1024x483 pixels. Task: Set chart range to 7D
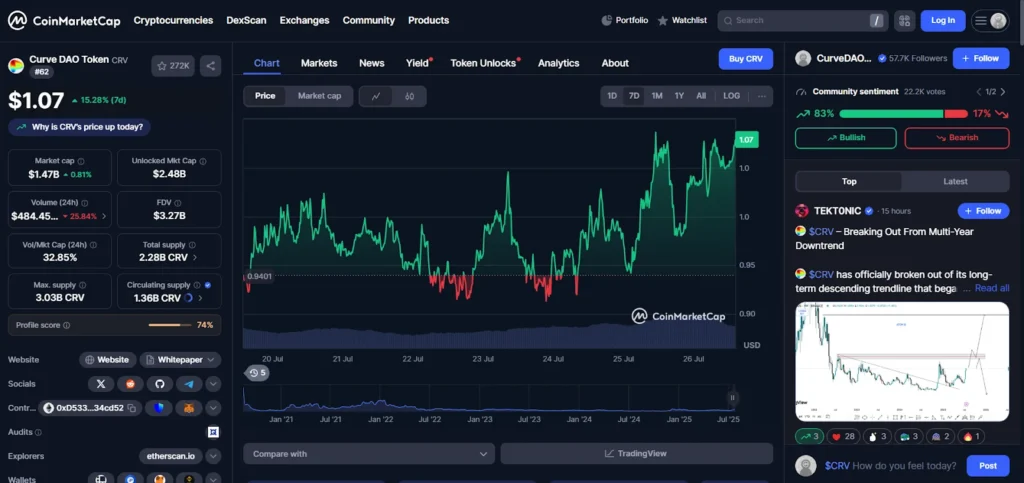(633, 96)
